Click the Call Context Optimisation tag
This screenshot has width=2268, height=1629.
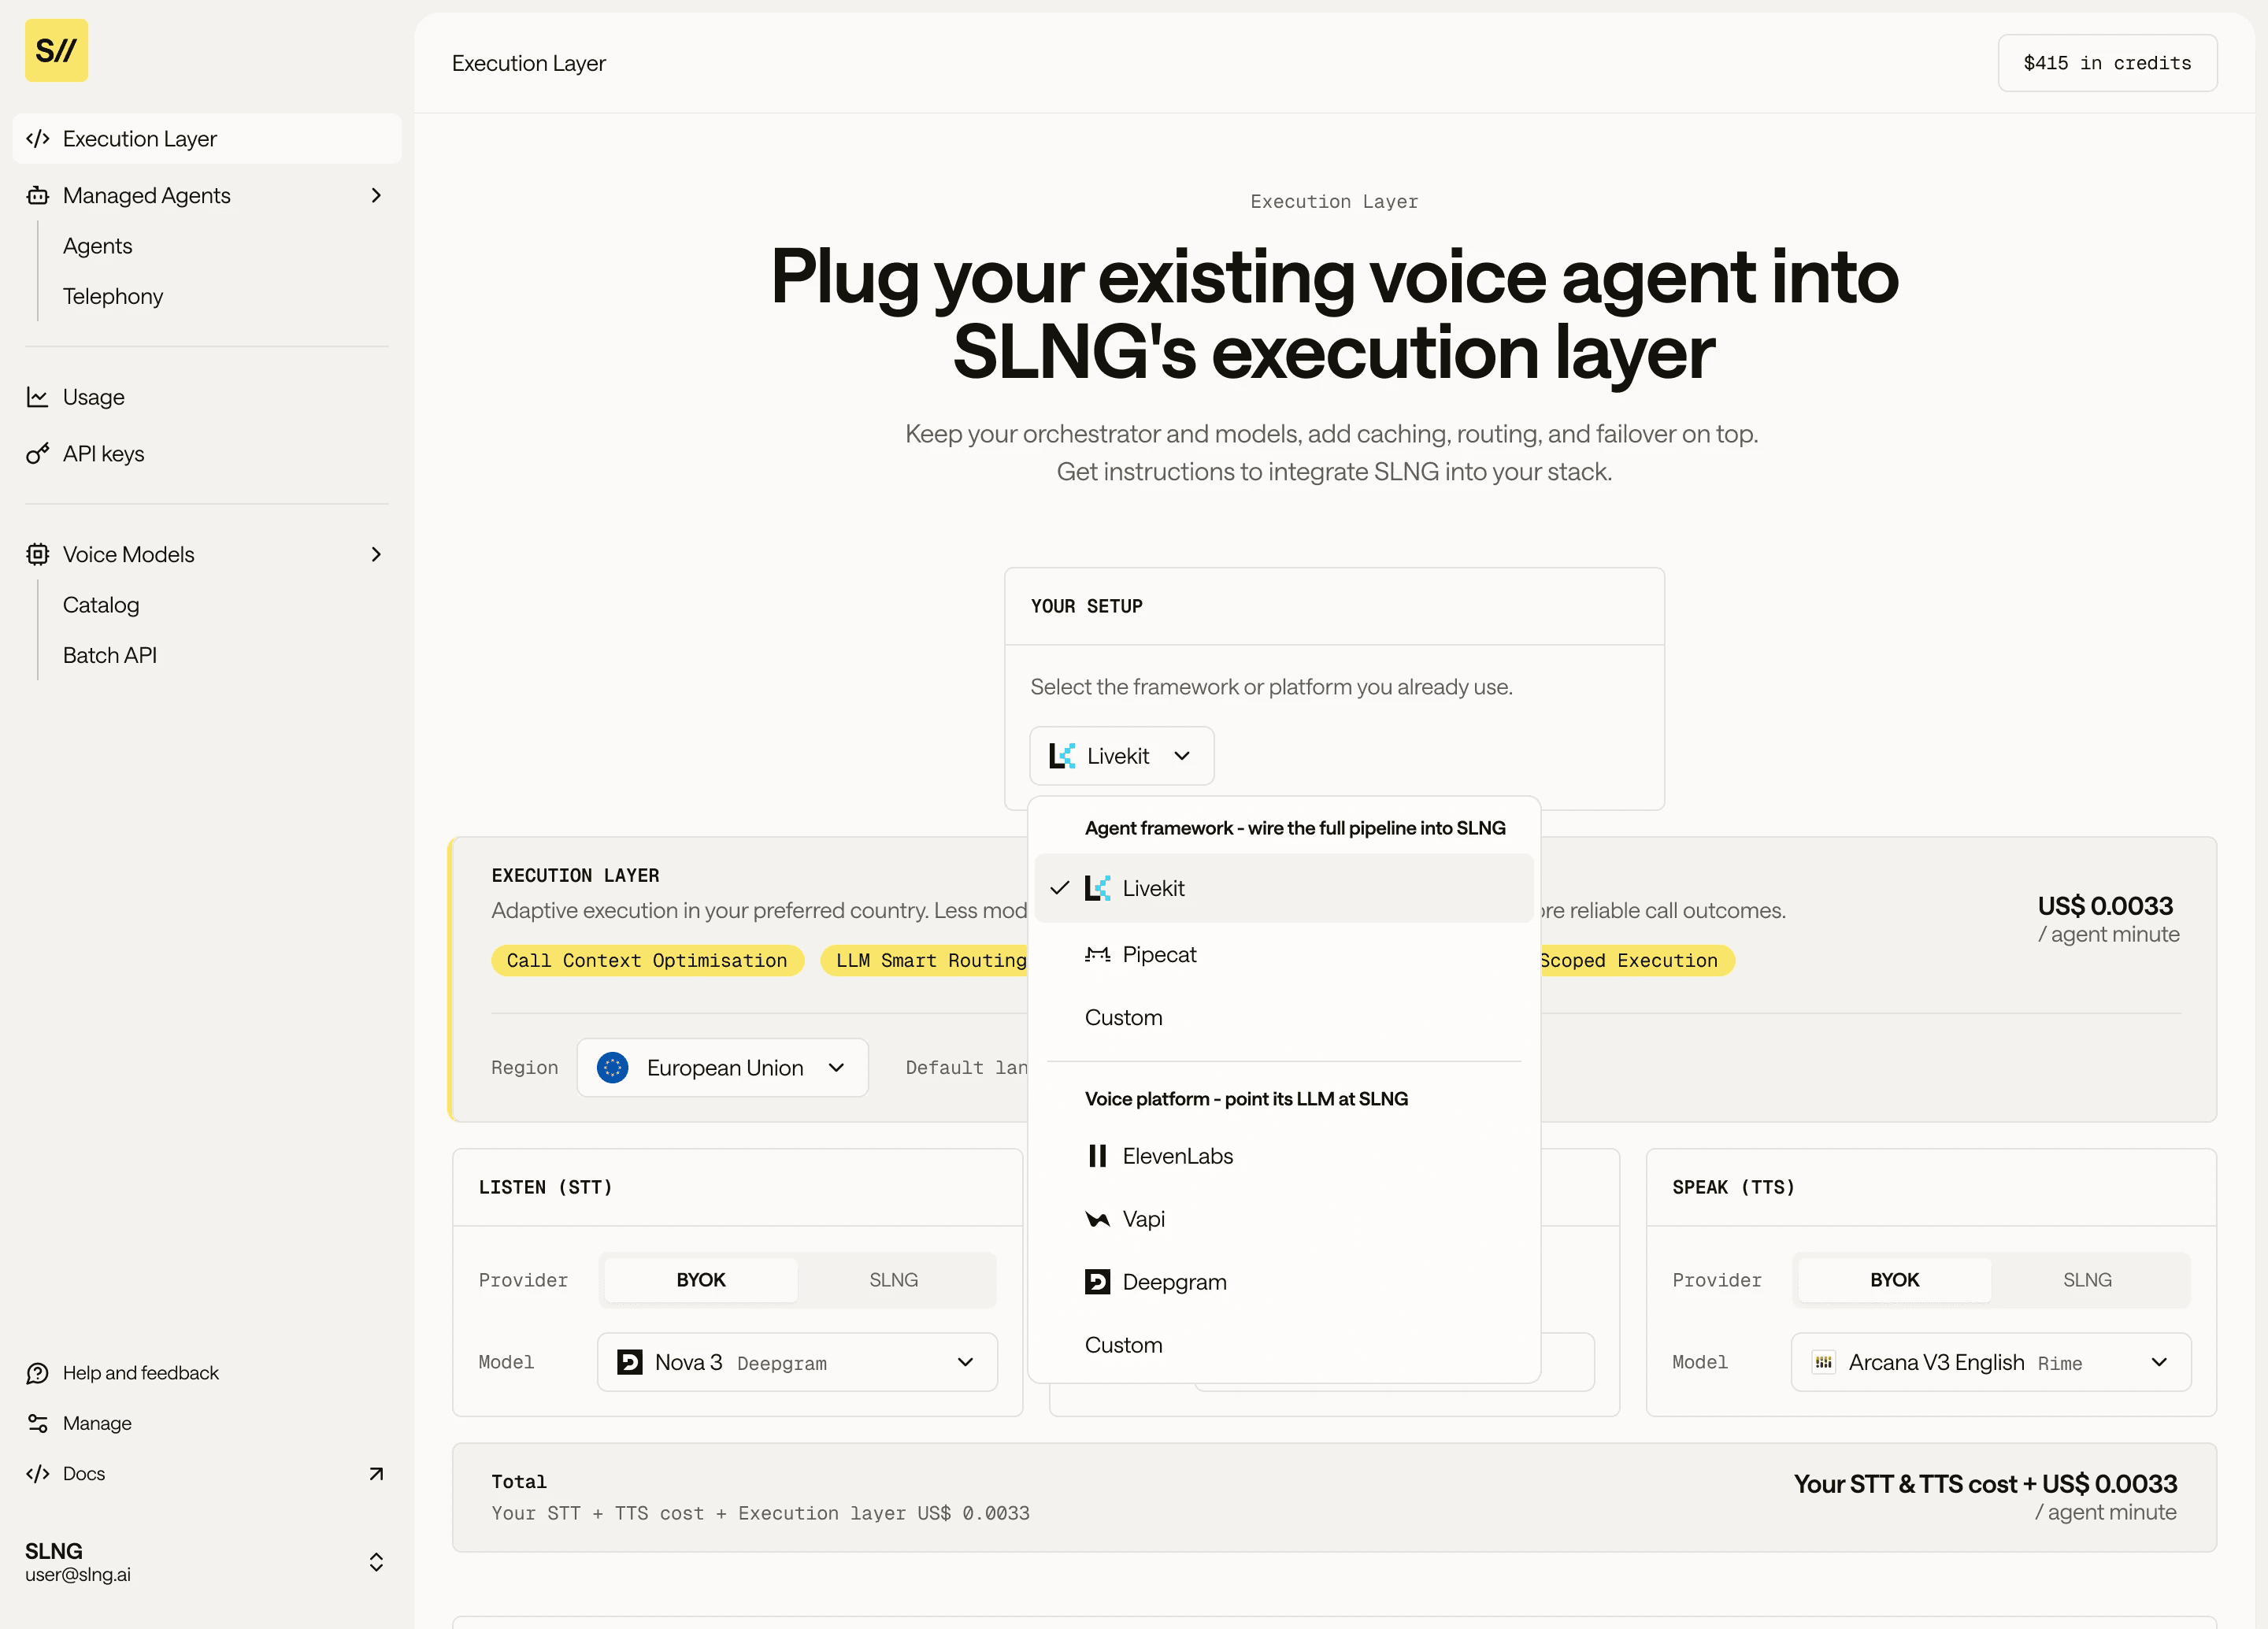[x=647, y=960]
